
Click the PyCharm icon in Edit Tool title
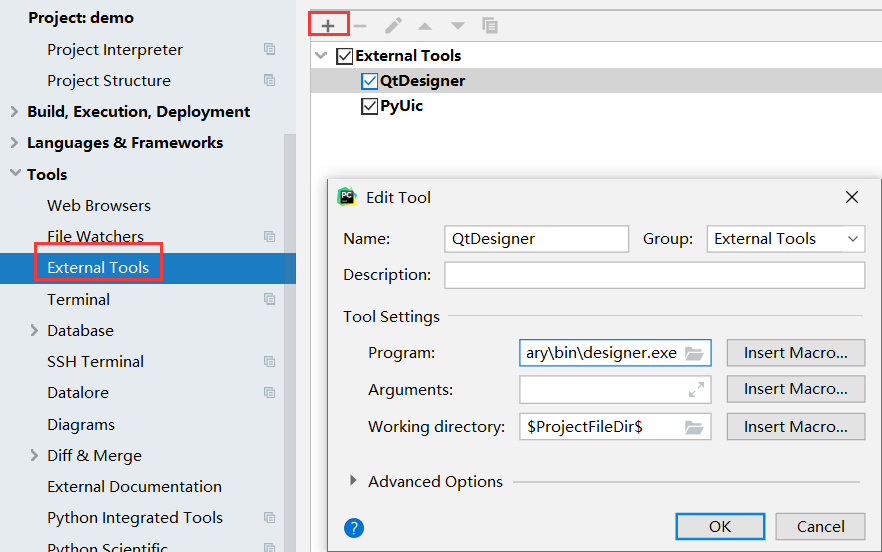[x=347, y=197]
